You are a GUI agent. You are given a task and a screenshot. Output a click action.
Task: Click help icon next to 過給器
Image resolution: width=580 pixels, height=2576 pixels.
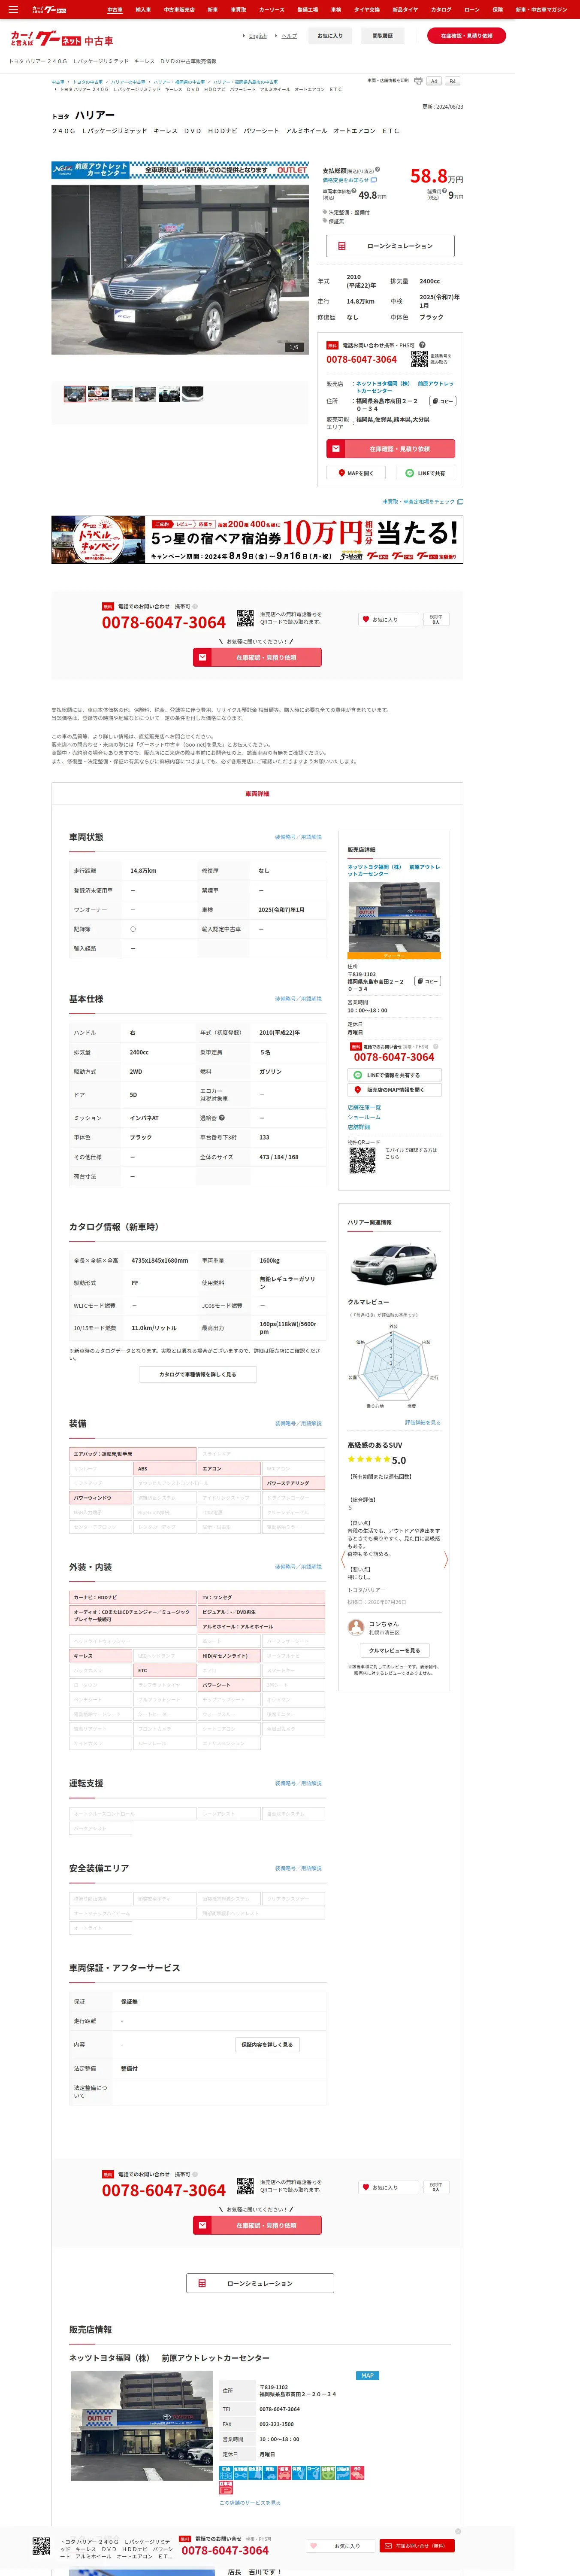(222, 1118)
